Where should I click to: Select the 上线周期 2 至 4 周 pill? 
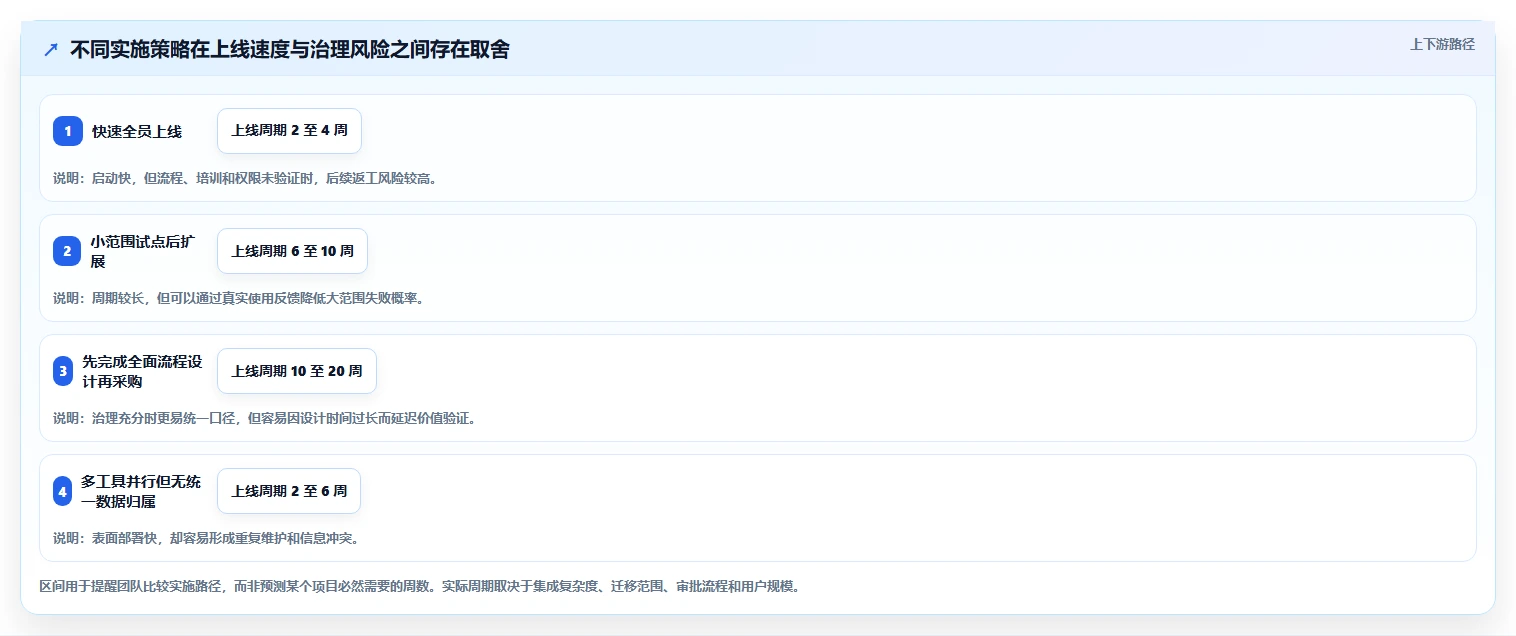pos(289,131)
